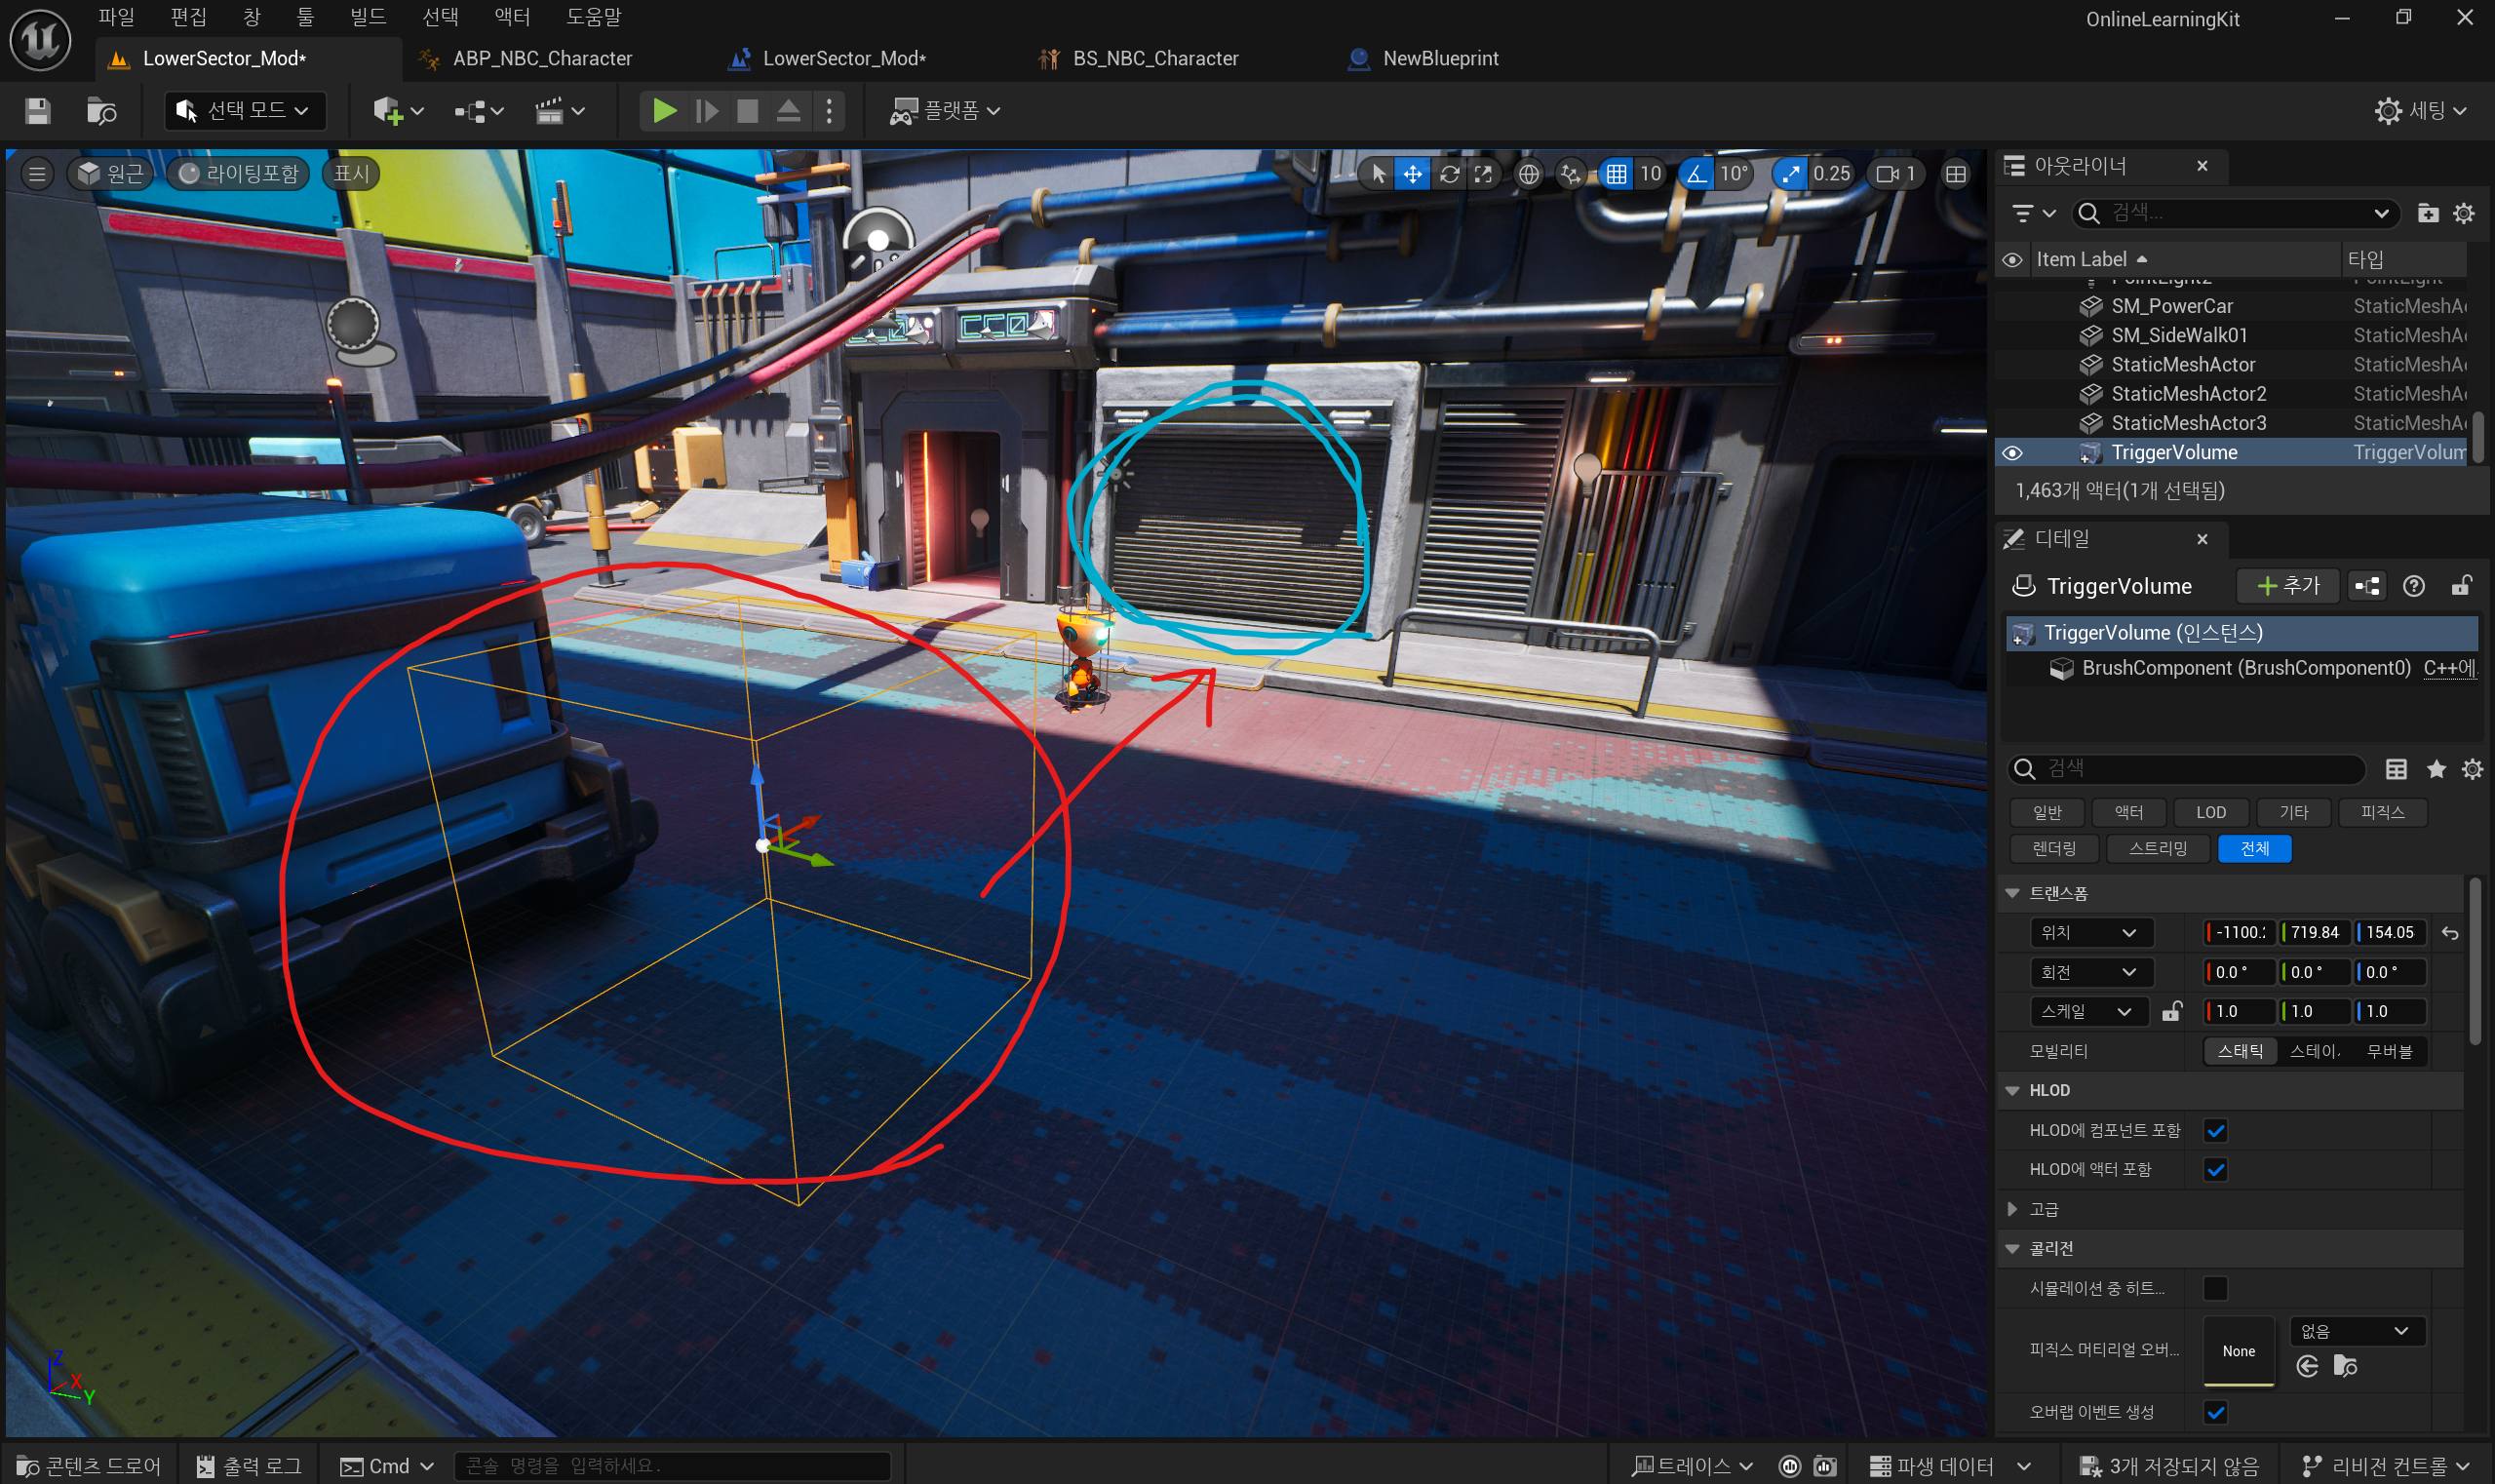Click the lock icon in Details header
The width and height of the screenshot is (2495, 1484).
[2461, 586]
